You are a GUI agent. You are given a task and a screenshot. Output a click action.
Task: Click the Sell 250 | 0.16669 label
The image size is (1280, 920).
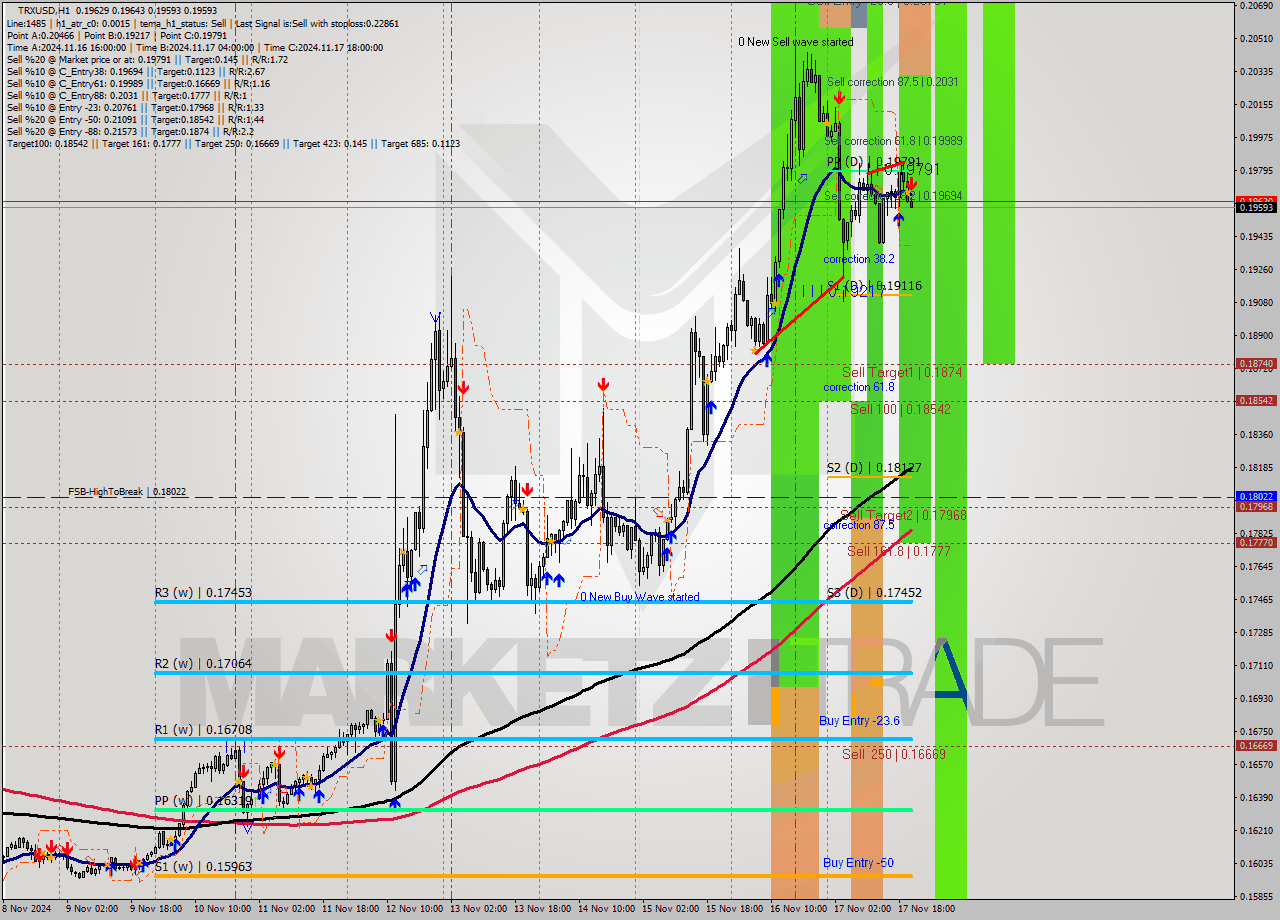click(x=893, y=754)
